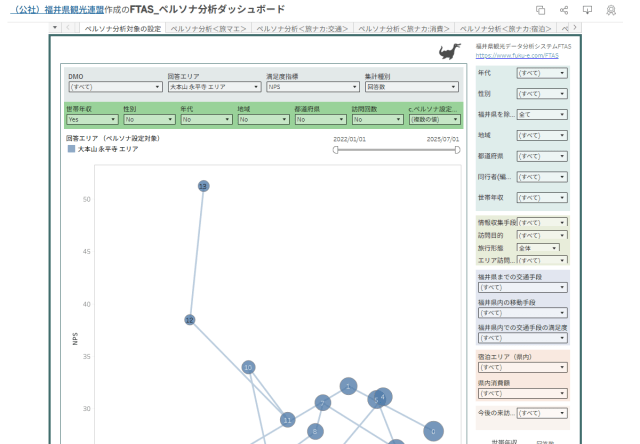The height and width of the screenshot is (444, 640).
Task: Open the FTAS website URL link
Action: 517,56
